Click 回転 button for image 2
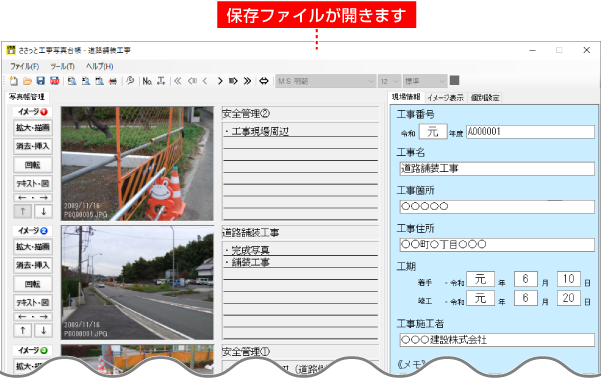 pos(33,284)
